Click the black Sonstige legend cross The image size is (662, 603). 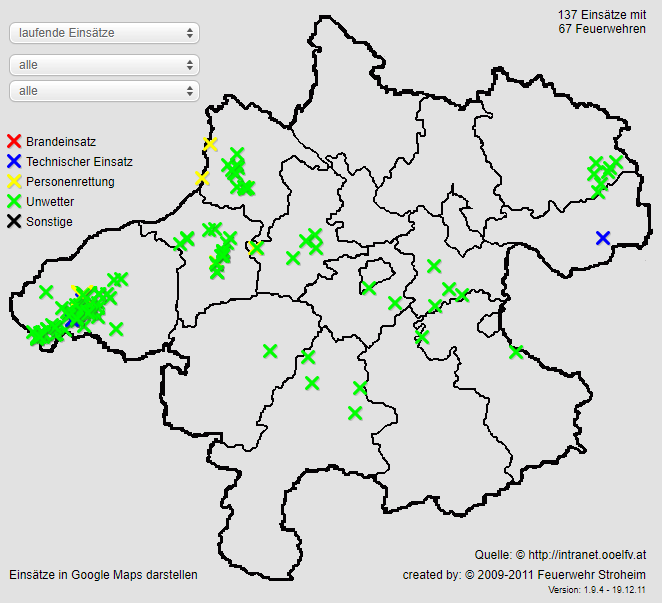pos(14,222)
